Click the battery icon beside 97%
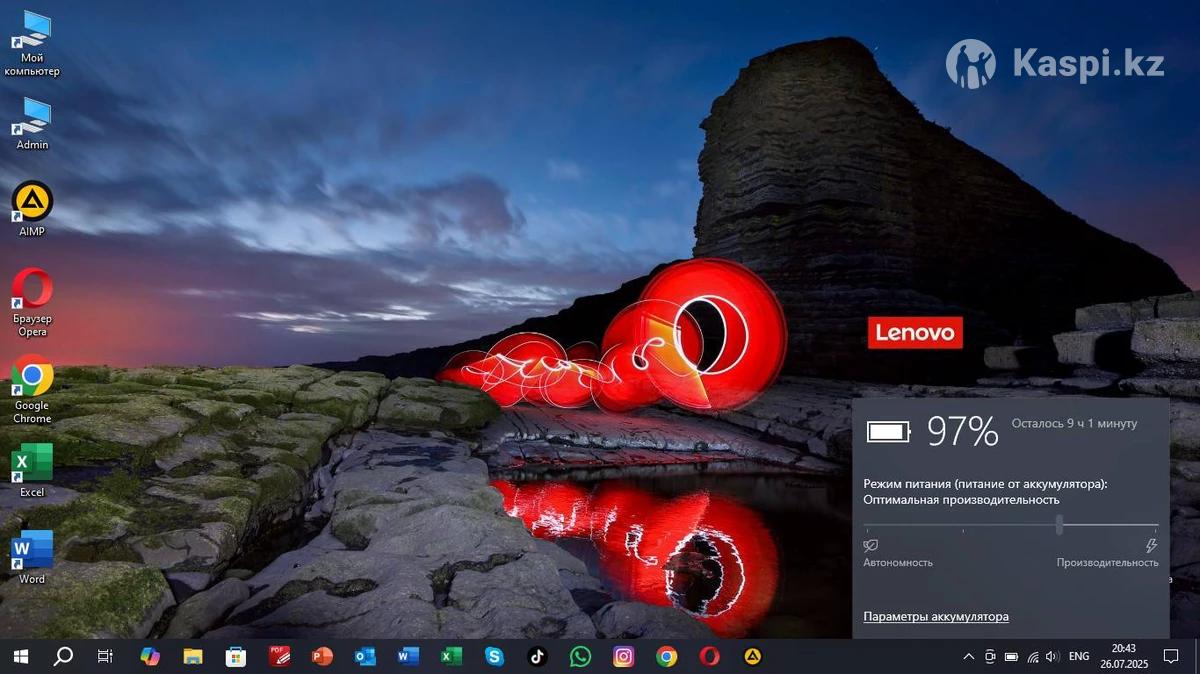This screenshot has height=674, width=1200. (x=888, y=431)
